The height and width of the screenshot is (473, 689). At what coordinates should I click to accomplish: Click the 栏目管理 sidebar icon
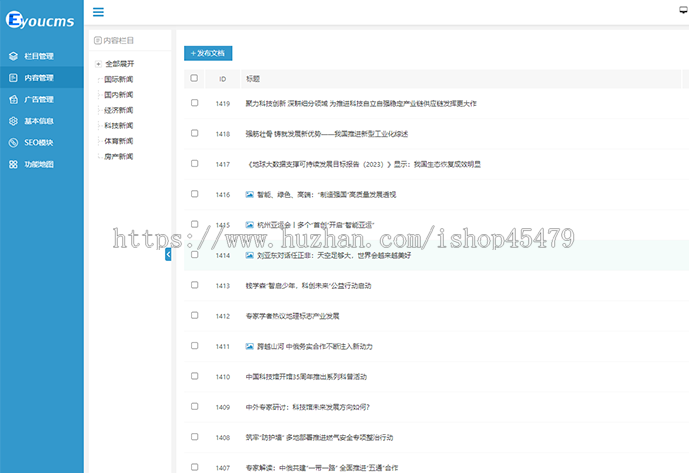coord(13,56)
